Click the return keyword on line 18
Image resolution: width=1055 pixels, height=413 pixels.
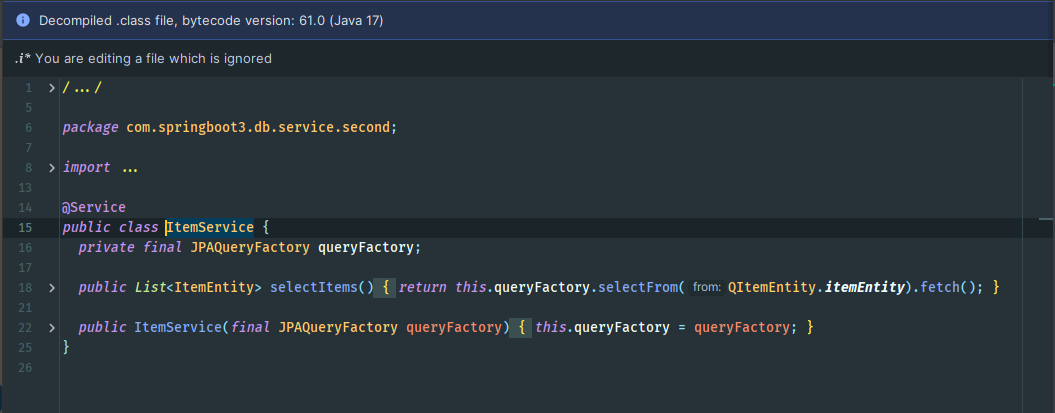click(x=423, y=287)
